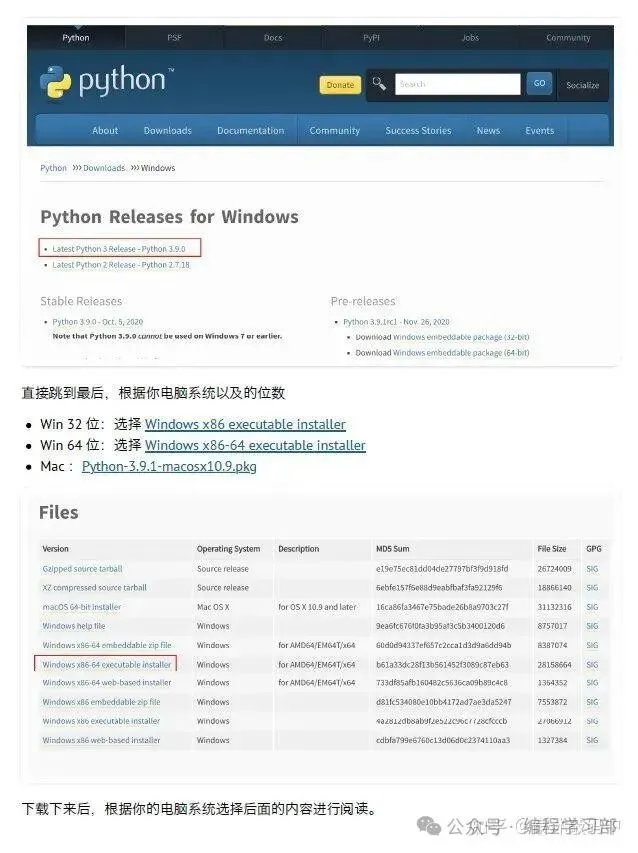Screen dimensions: 638x853
Task: Click text 'for OS X 10.9 and later'
Action: [x=317, y=607]
